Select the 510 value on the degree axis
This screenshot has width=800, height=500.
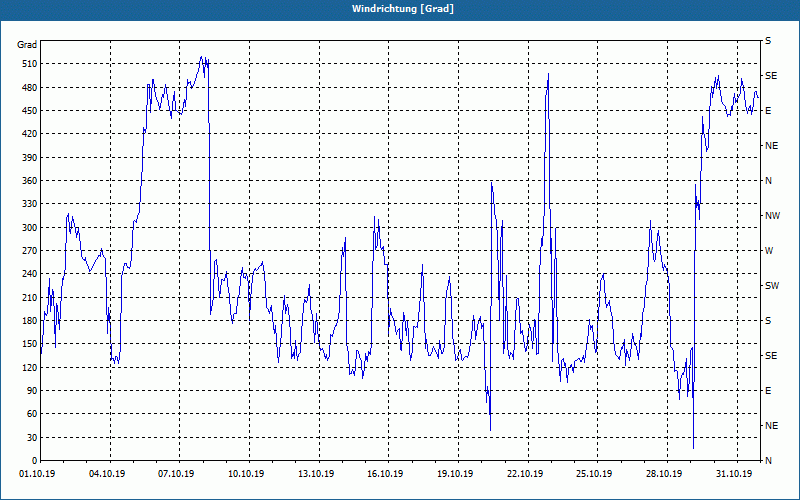(30, 64)
